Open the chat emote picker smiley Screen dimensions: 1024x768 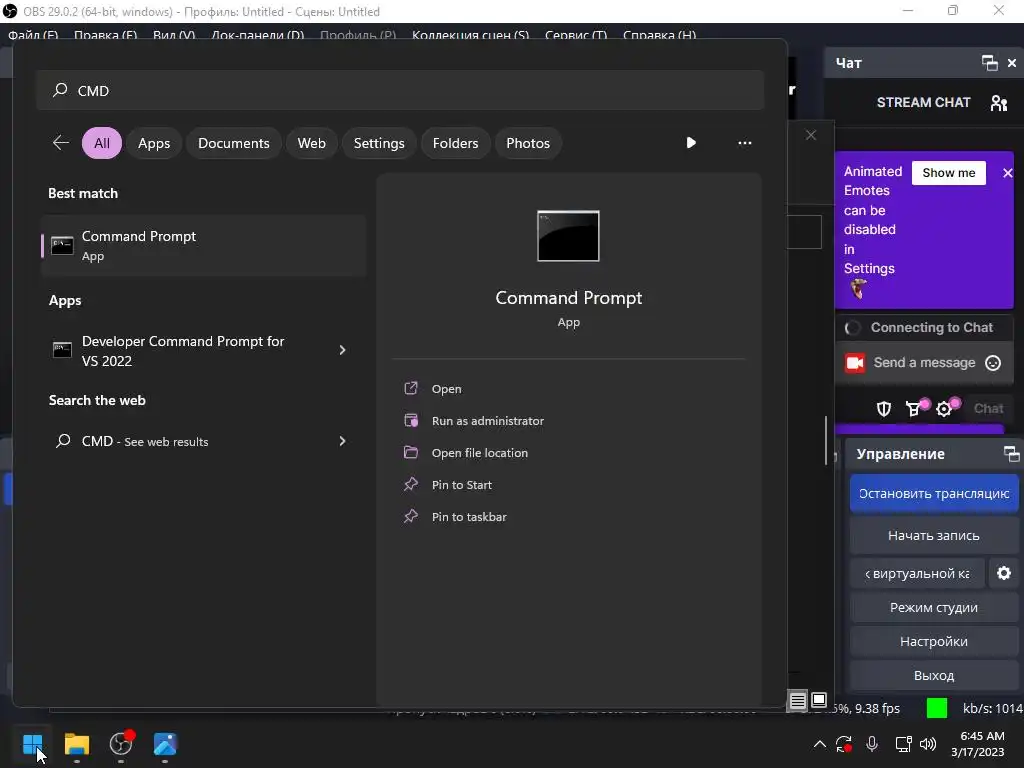coord(993,362)
